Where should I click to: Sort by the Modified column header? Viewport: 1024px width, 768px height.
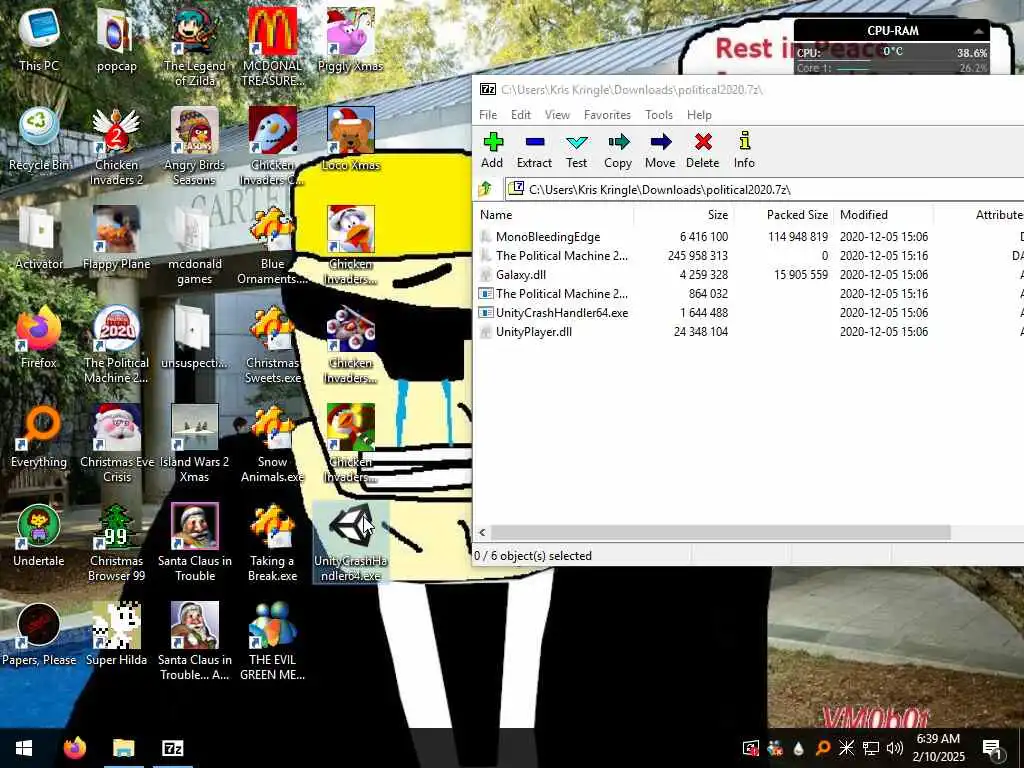tap(884, 215)
